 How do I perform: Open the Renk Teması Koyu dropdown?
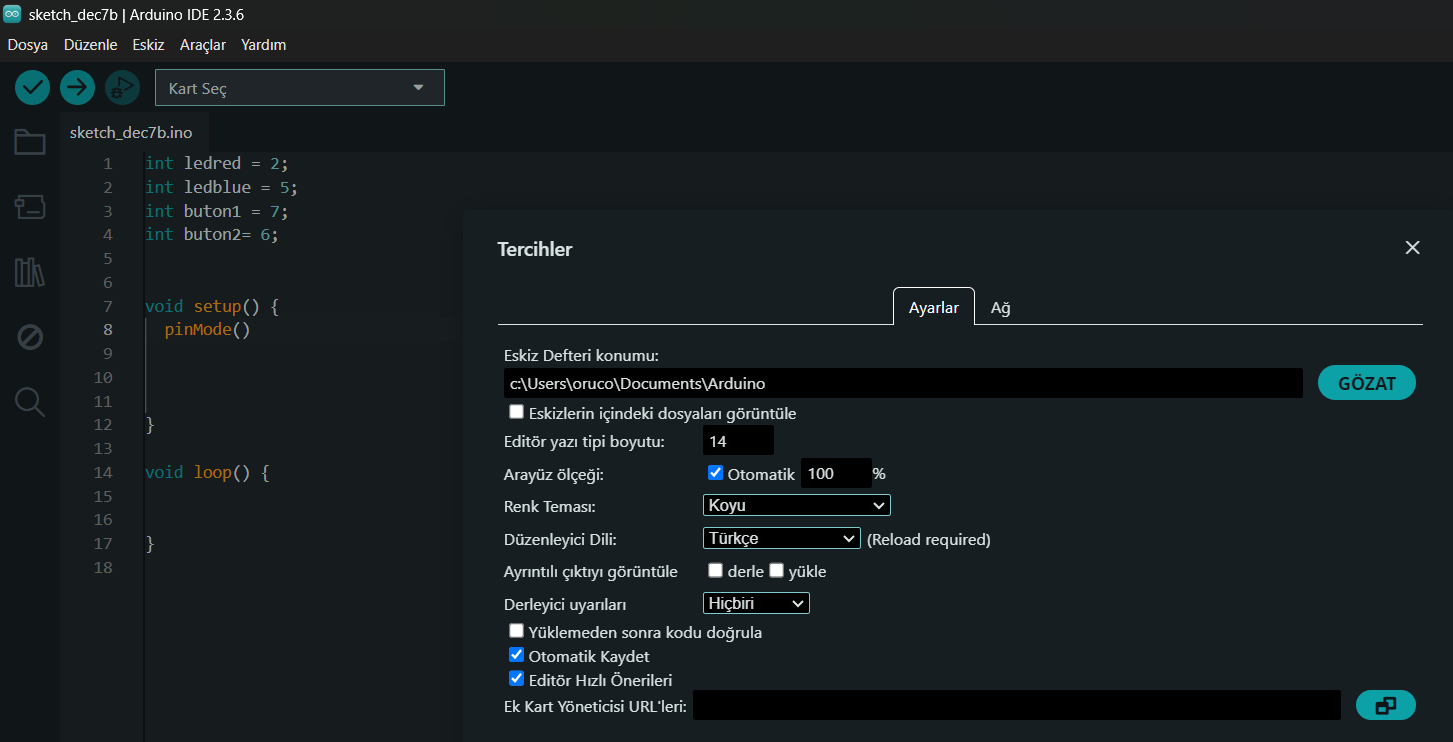tap(797, 505)
